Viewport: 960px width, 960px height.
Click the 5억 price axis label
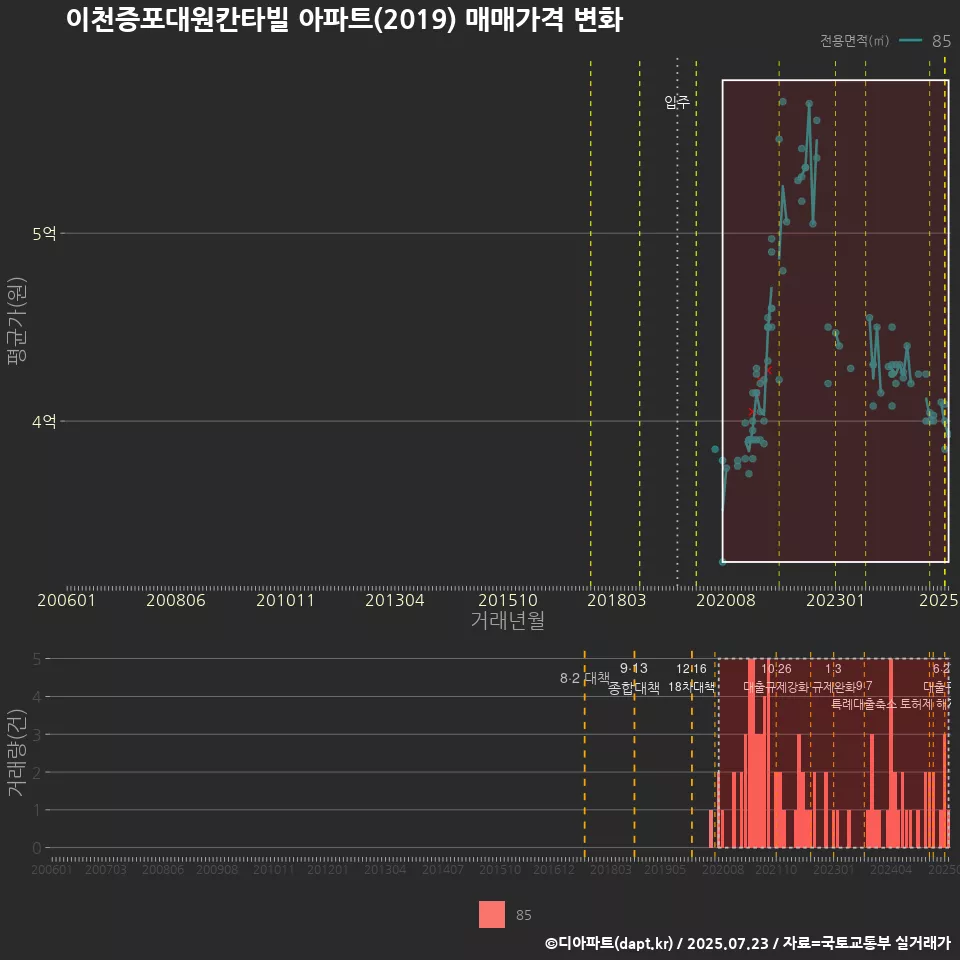tap(44, 234)
